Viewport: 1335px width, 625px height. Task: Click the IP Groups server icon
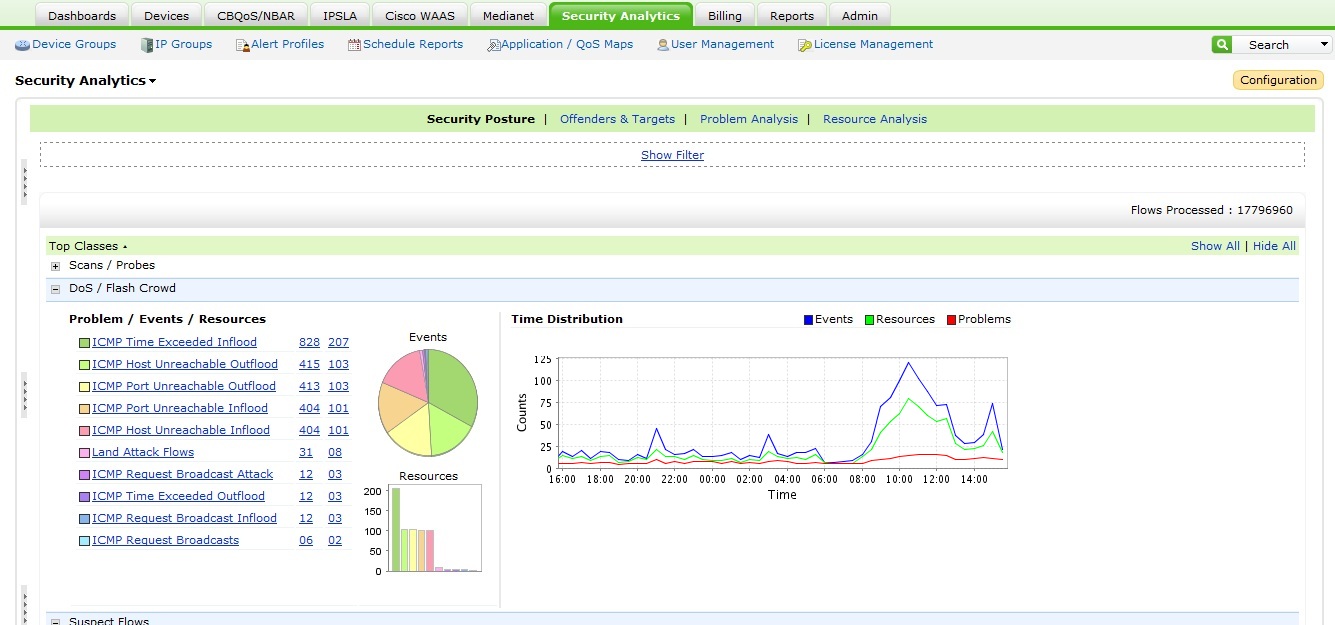click(x=147, y=45)
